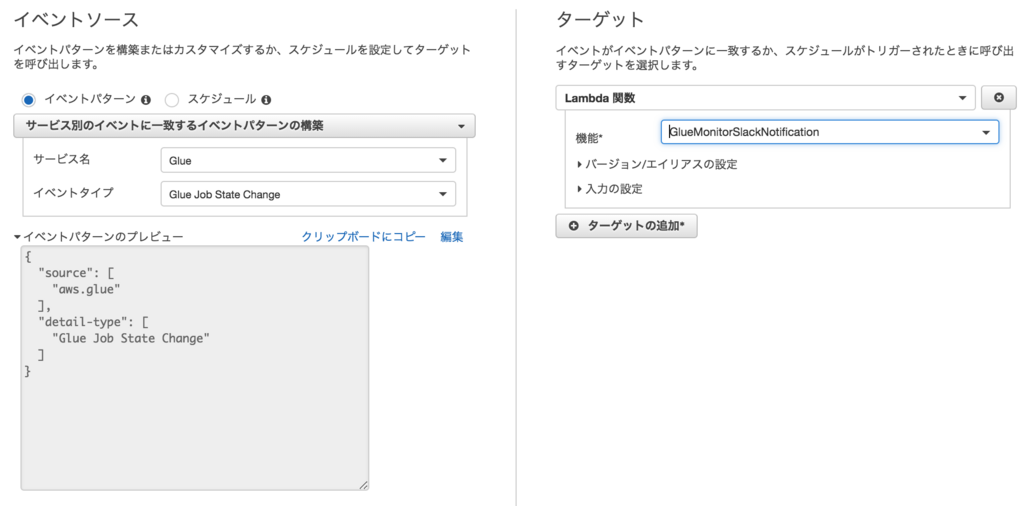Open the Lambda 関数 target type dropdown
The width and height of the screenshot is (1024, 506).
pyautogui.click(x=765, y=98)
